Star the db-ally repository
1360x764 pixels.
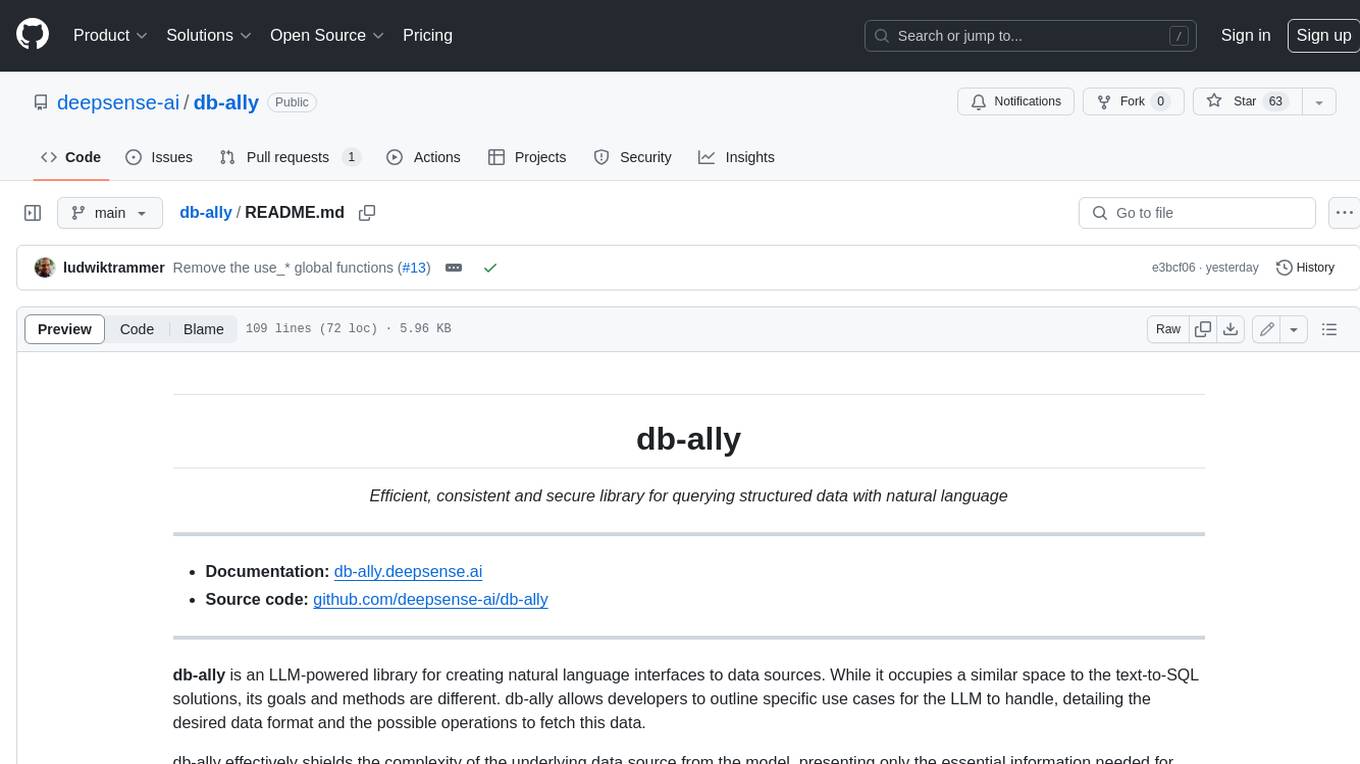click(1246, 102)
